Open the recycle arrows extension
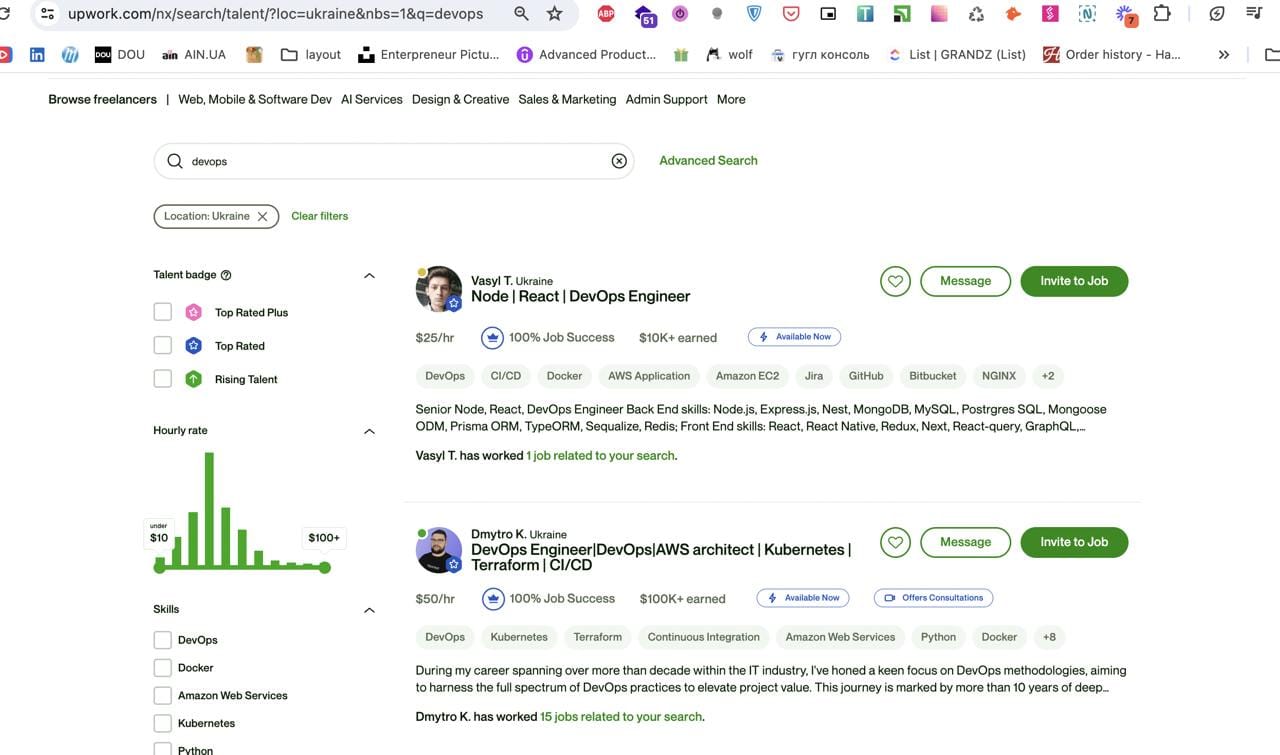 click(x=976, y=14)
